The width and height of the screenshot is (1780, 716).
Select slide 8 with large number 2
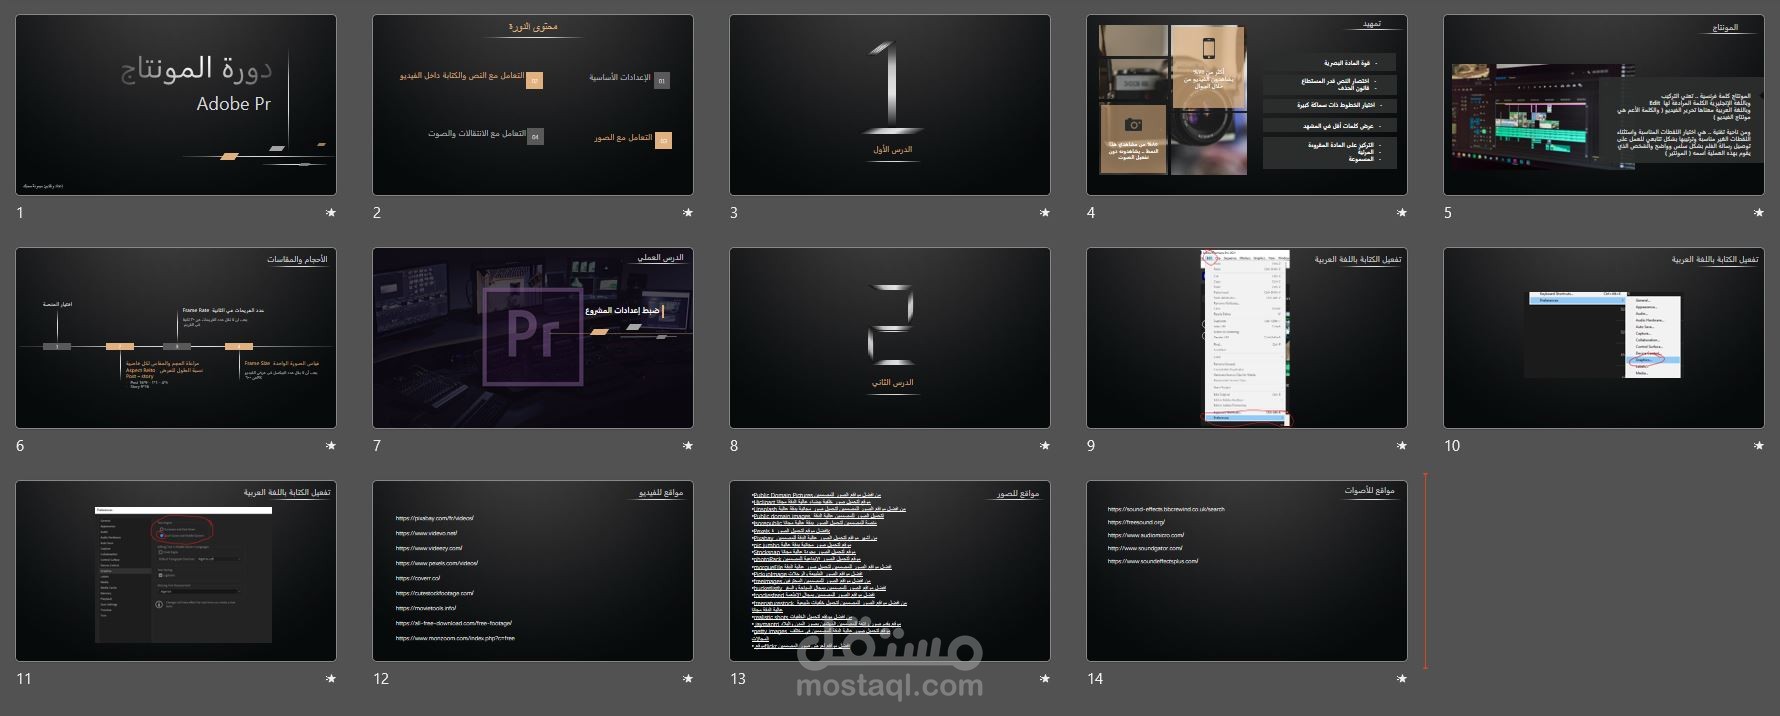[890, 338]
